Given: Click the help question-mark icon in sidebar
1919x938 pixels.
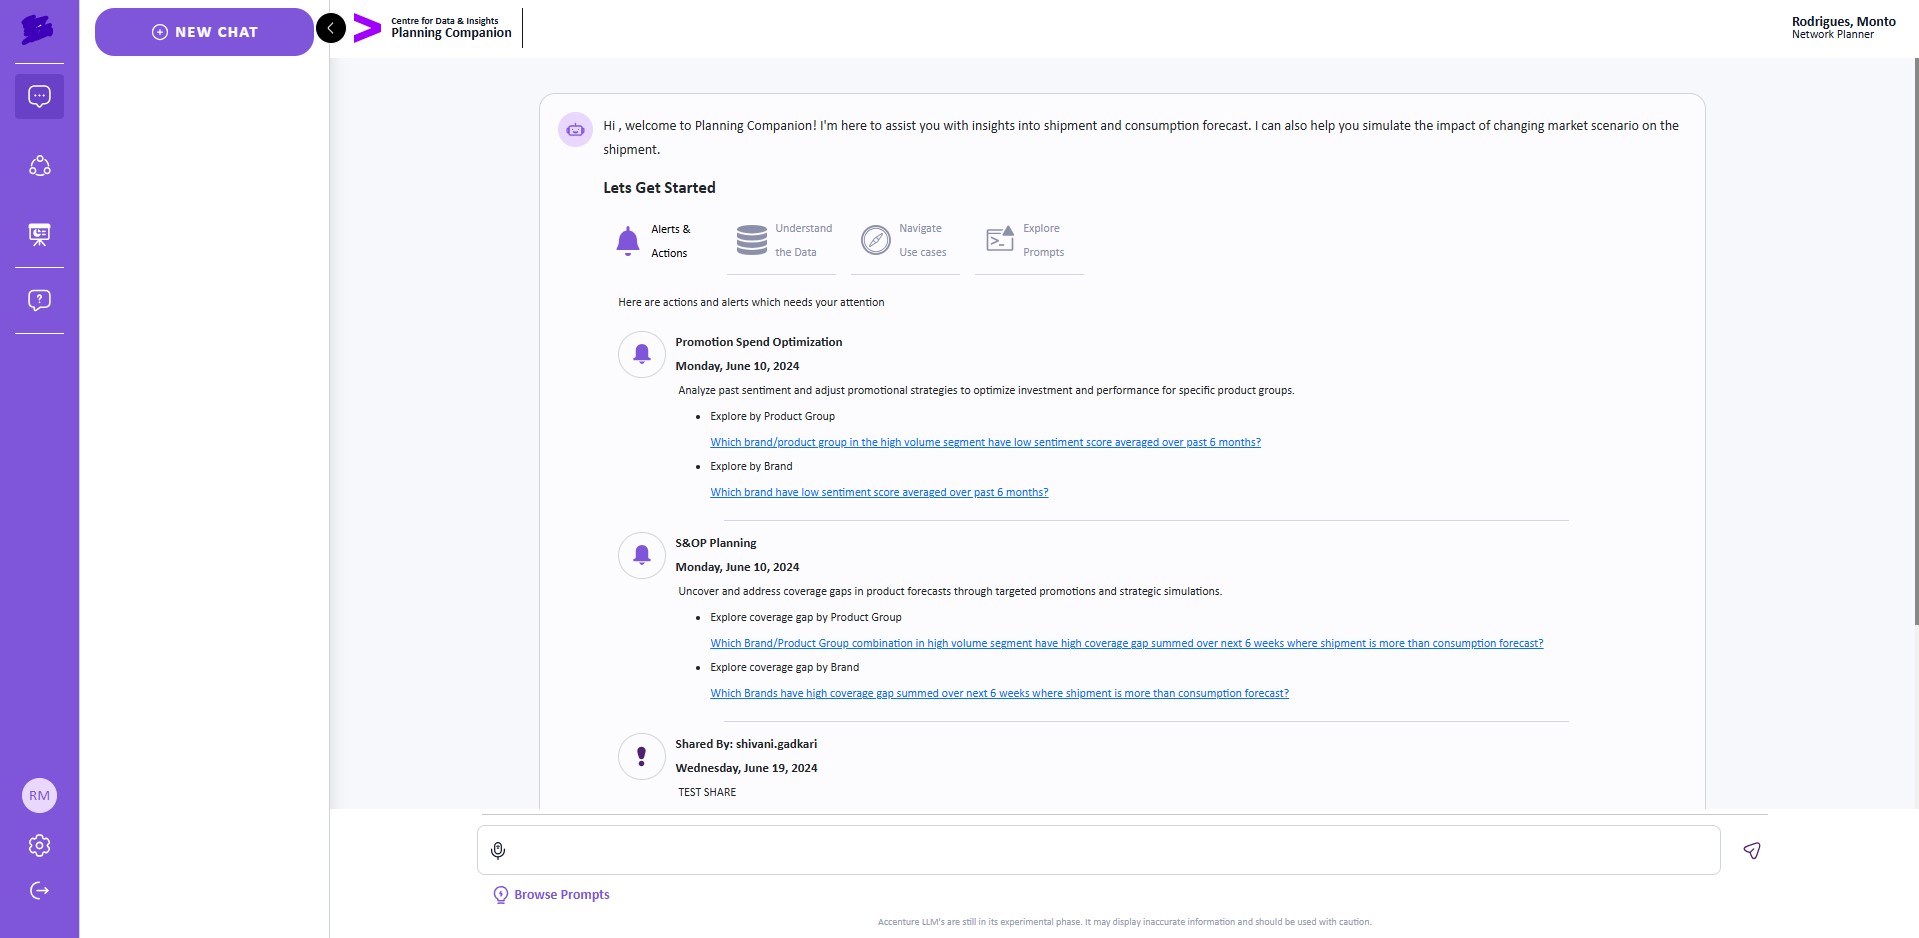Looking at the screenshot, I should click(x=39, y=300).
